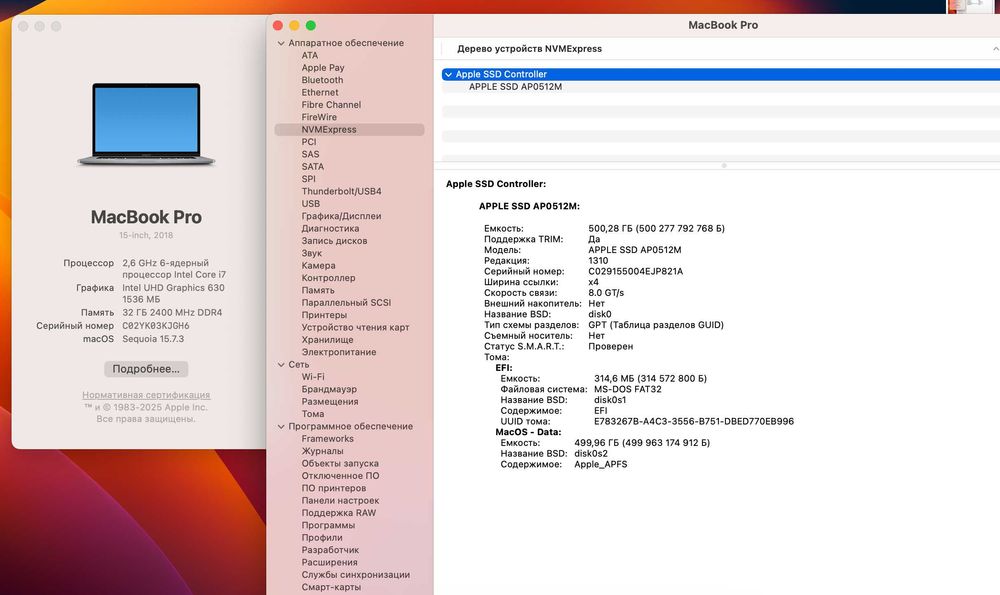Select Программы in the sidebar
1000x595 pixels.
[x=328, y=525]
